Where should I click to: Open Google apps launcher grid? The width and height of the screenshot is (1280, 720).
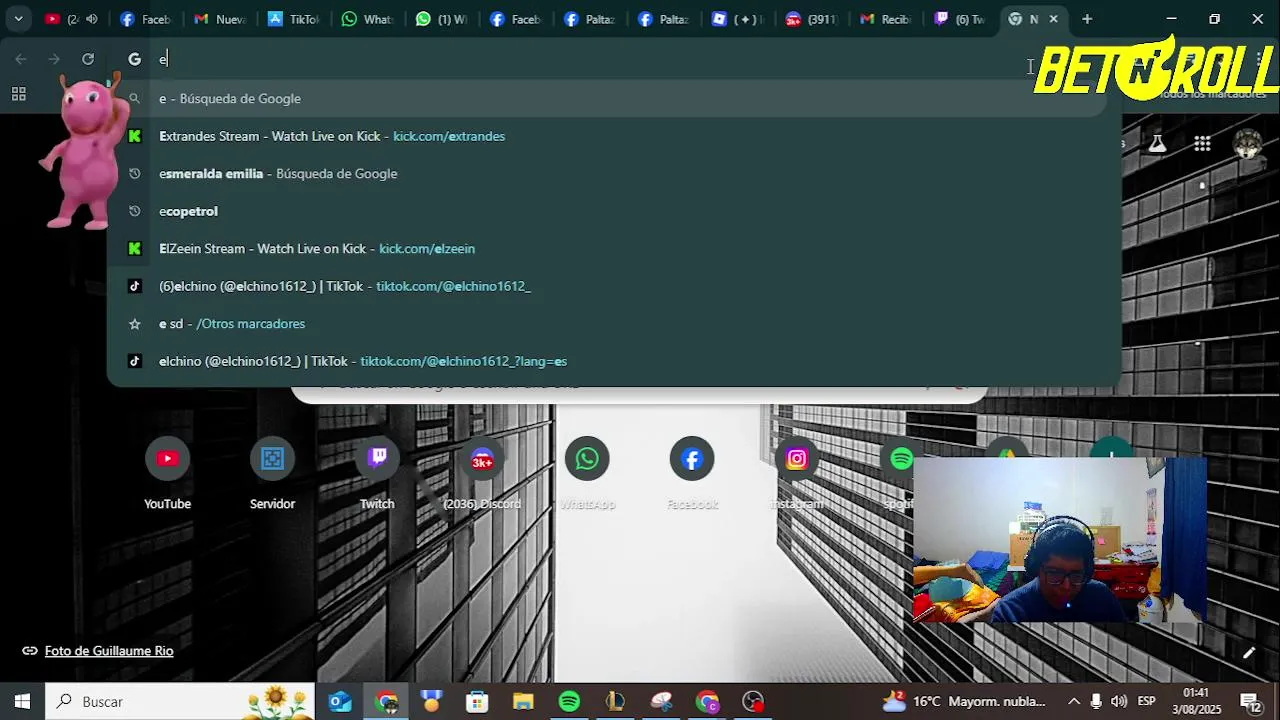[1202, 144]
